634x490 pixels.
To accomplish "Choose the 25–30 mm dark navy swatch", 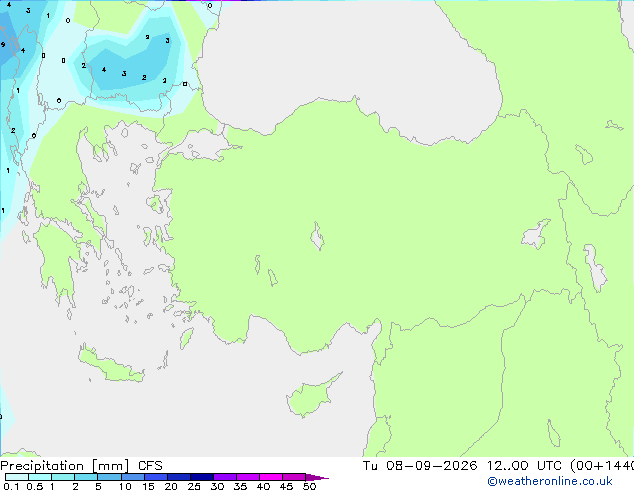I will 202,477.
